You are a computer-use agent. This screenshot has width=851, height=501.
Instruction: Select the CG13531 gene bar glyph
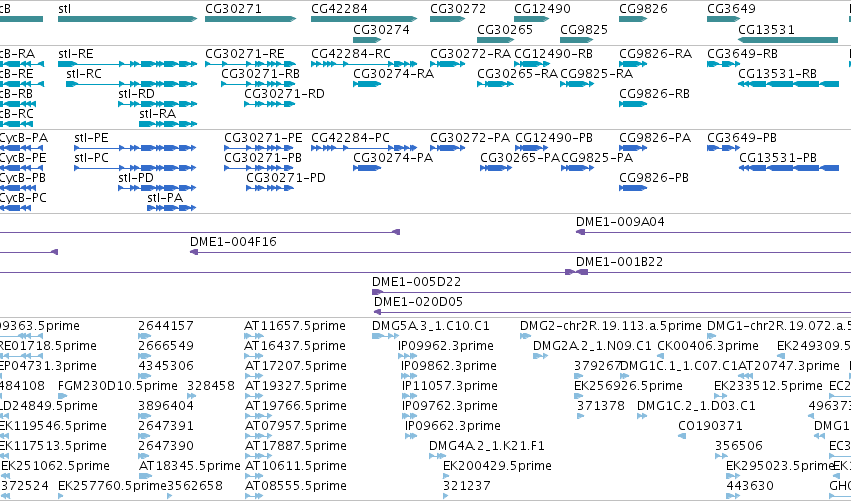tap(788, 40)
